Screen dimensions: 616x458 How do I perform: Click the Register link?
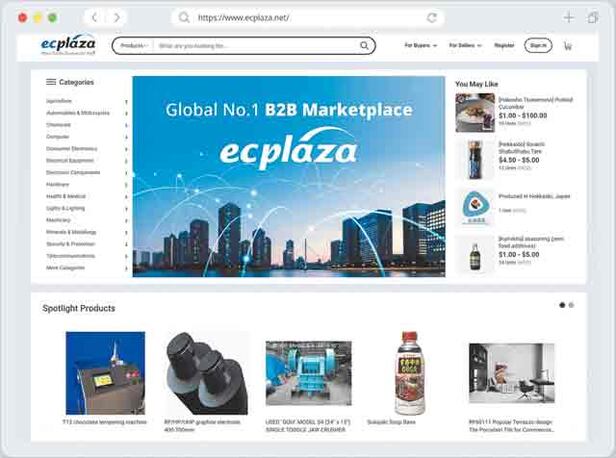[x=504, y=46]
